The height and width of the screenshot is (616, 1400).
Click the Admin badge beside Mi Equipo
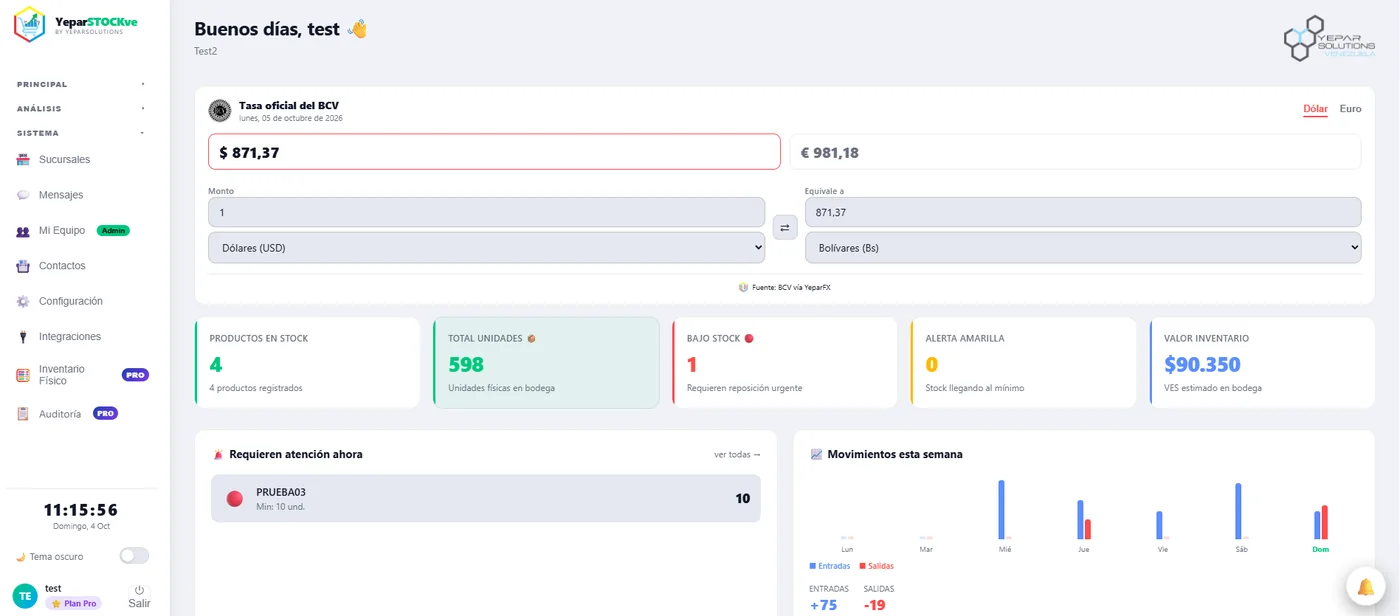(113, 231)
